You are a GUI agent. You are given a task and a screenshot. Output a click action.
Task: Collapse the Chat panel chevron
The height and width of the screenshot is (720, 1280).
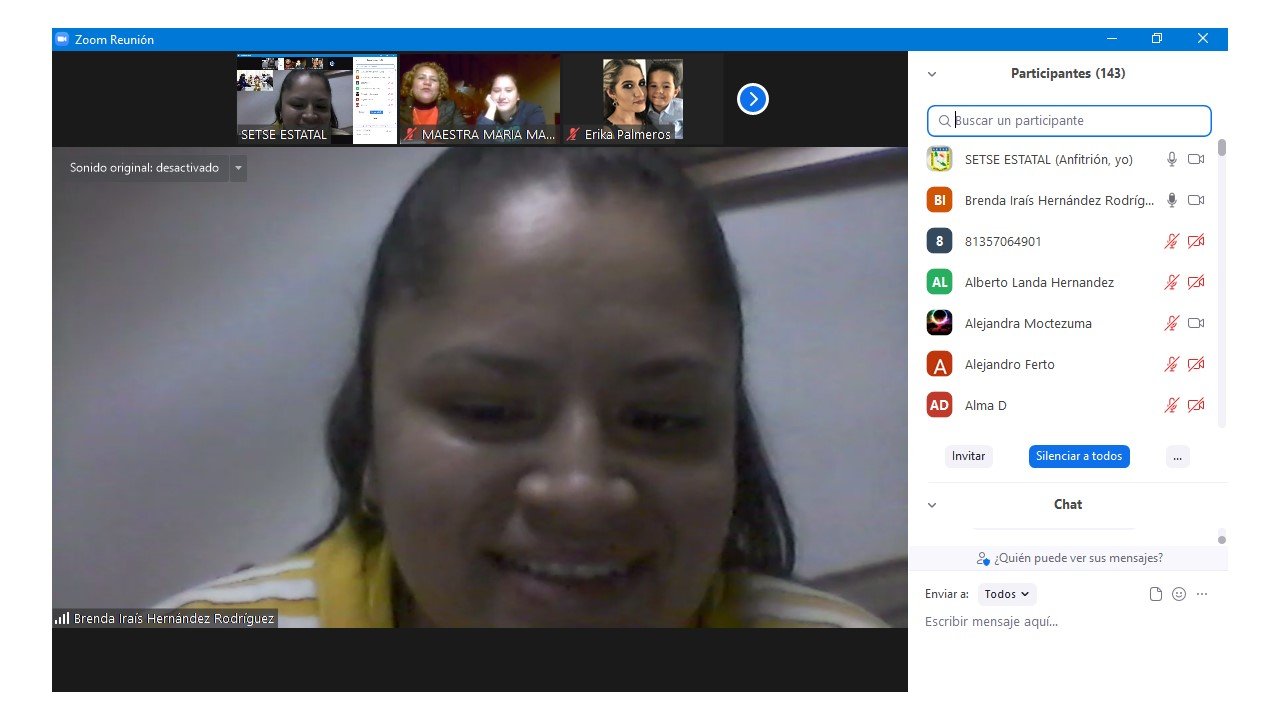tap(932, 505)
